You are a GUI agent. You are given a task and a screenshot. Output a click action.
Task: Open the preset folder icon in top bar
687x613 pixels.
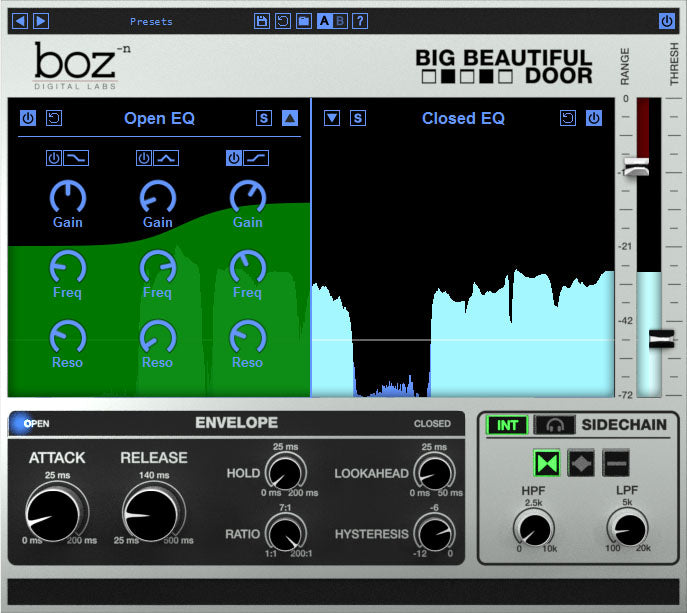pyautogui.click(x=303, y=21)
